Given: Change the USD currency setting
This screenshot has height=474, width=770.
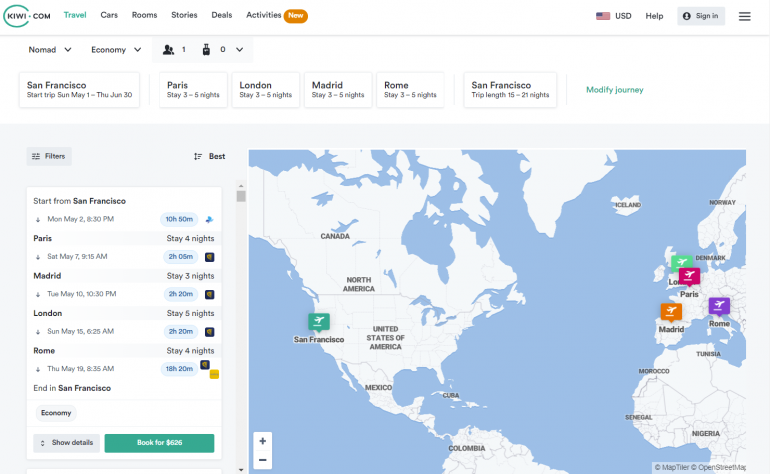Looking at the screenshot, I should click(614, 16).
